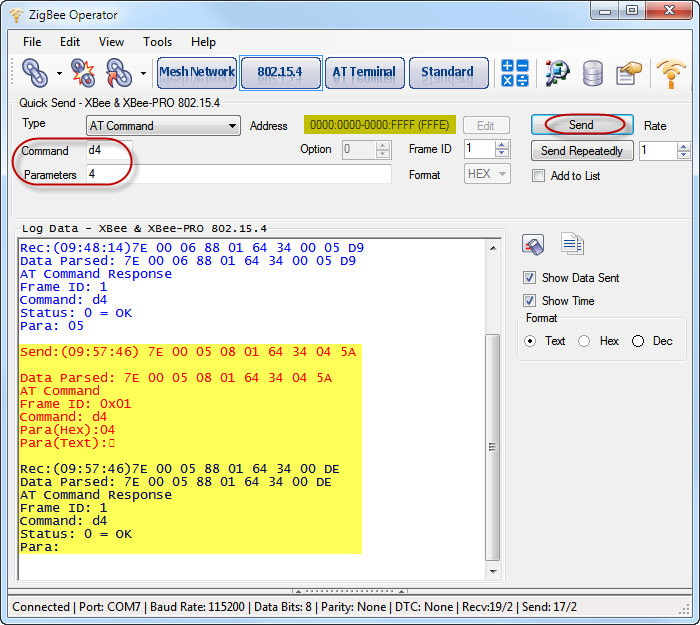The image size is (700, 625).
Task: Click the clear log eraser icon
Action: [533, 245]
